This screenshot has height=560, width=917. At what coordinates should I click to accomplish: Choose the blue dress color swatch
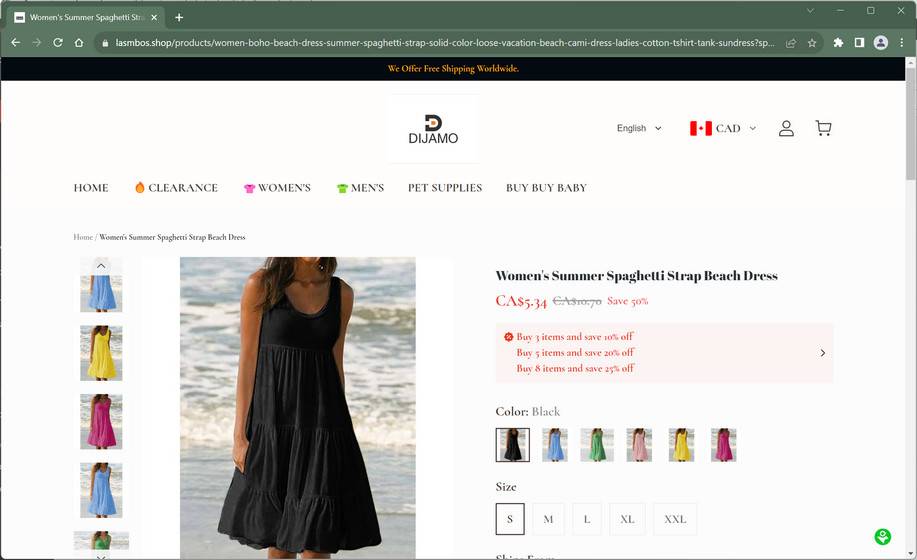554,445
